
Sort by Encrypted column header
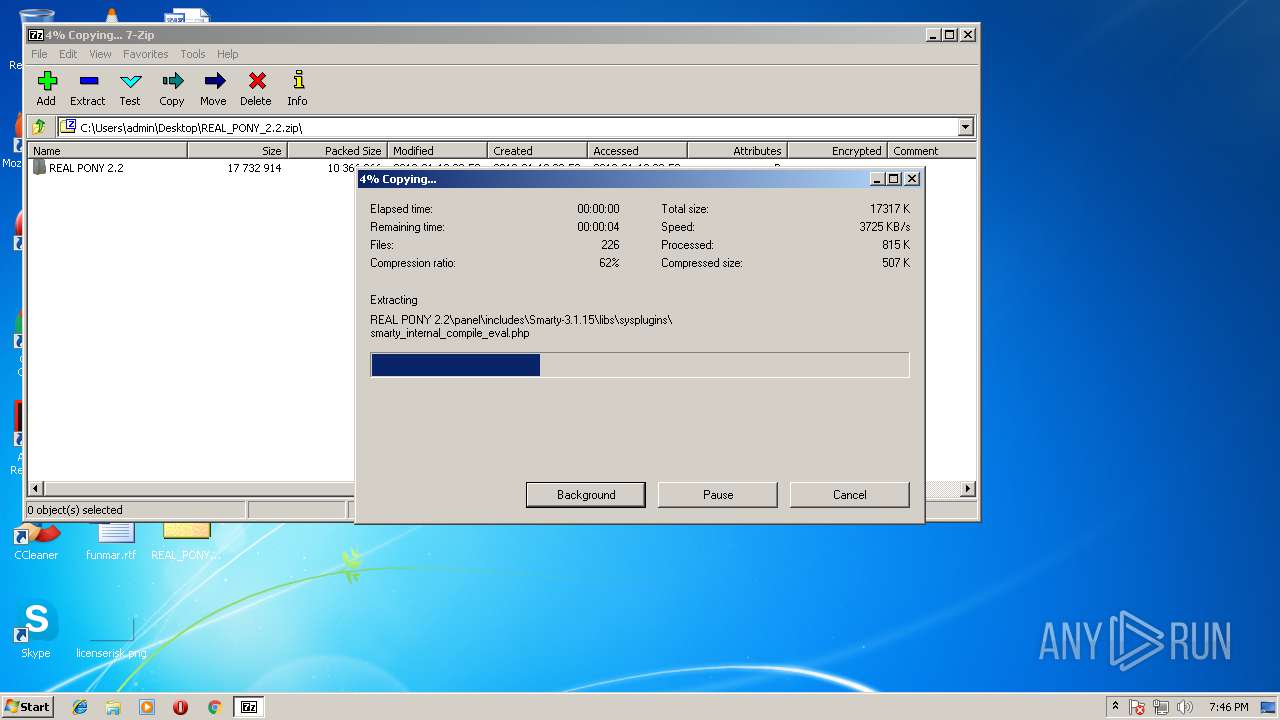point(838,151)
